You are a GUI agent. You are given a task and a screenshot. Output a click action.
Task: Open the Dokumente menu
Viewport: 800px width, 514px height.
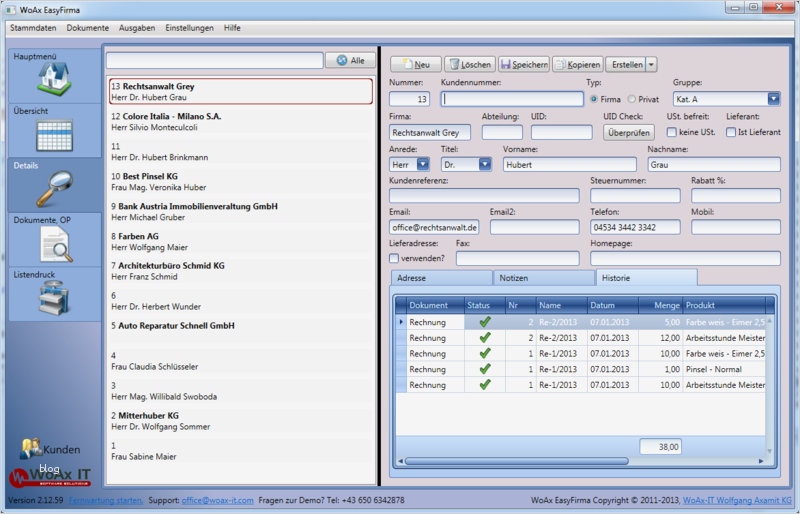(x=88, y=28)
